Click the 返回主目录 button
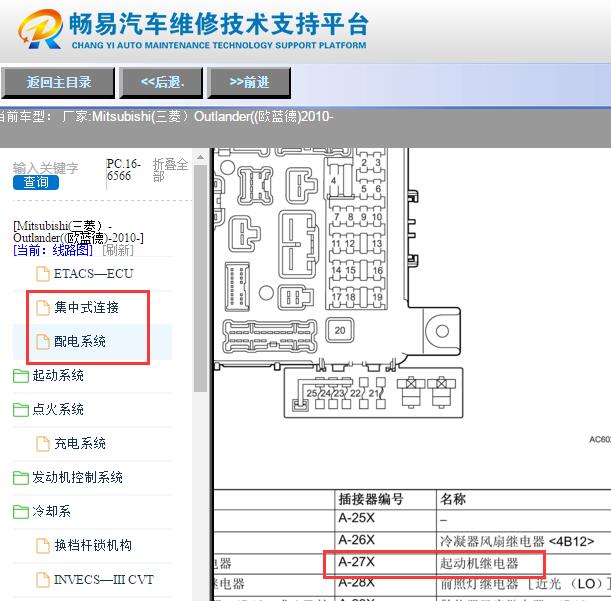Image resolution: width=611 pixels, height=601 pixels. click(58, 82)
